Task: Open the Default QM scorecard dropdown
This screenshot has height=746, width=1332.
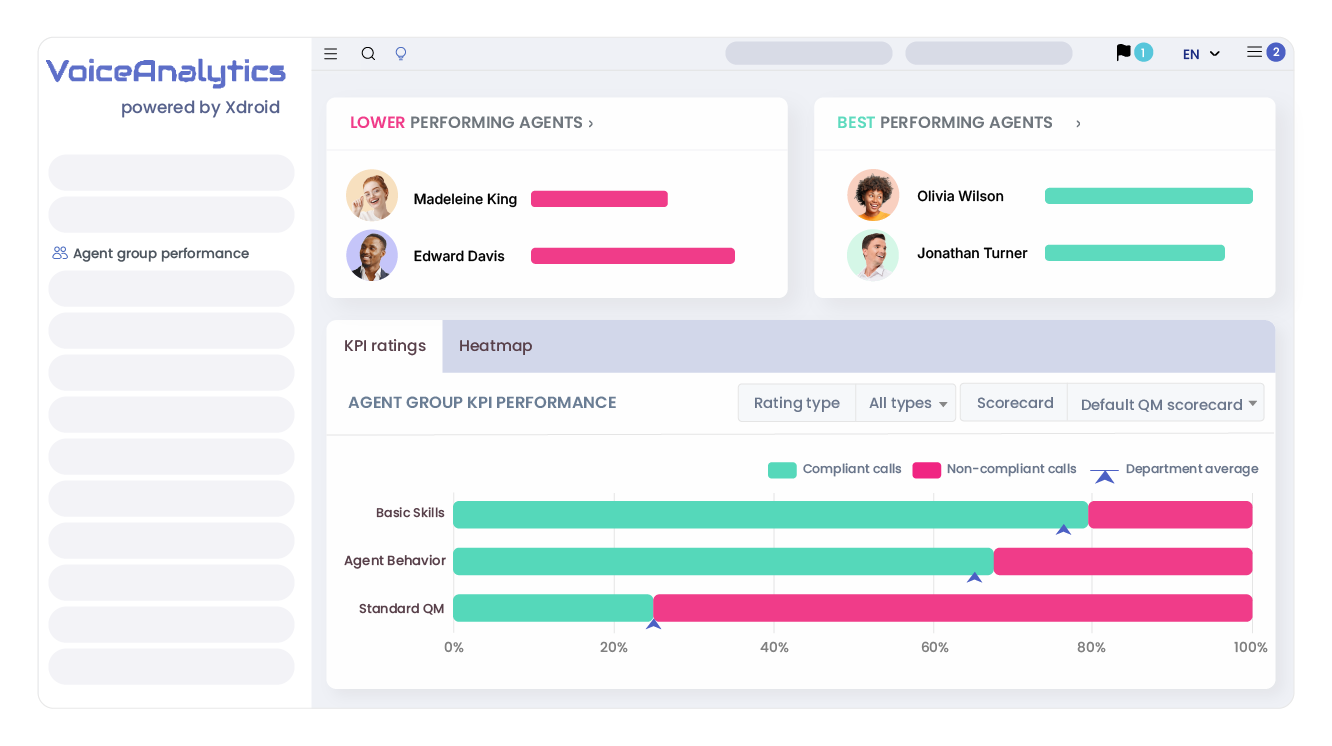Action: tap(1165, 404)
